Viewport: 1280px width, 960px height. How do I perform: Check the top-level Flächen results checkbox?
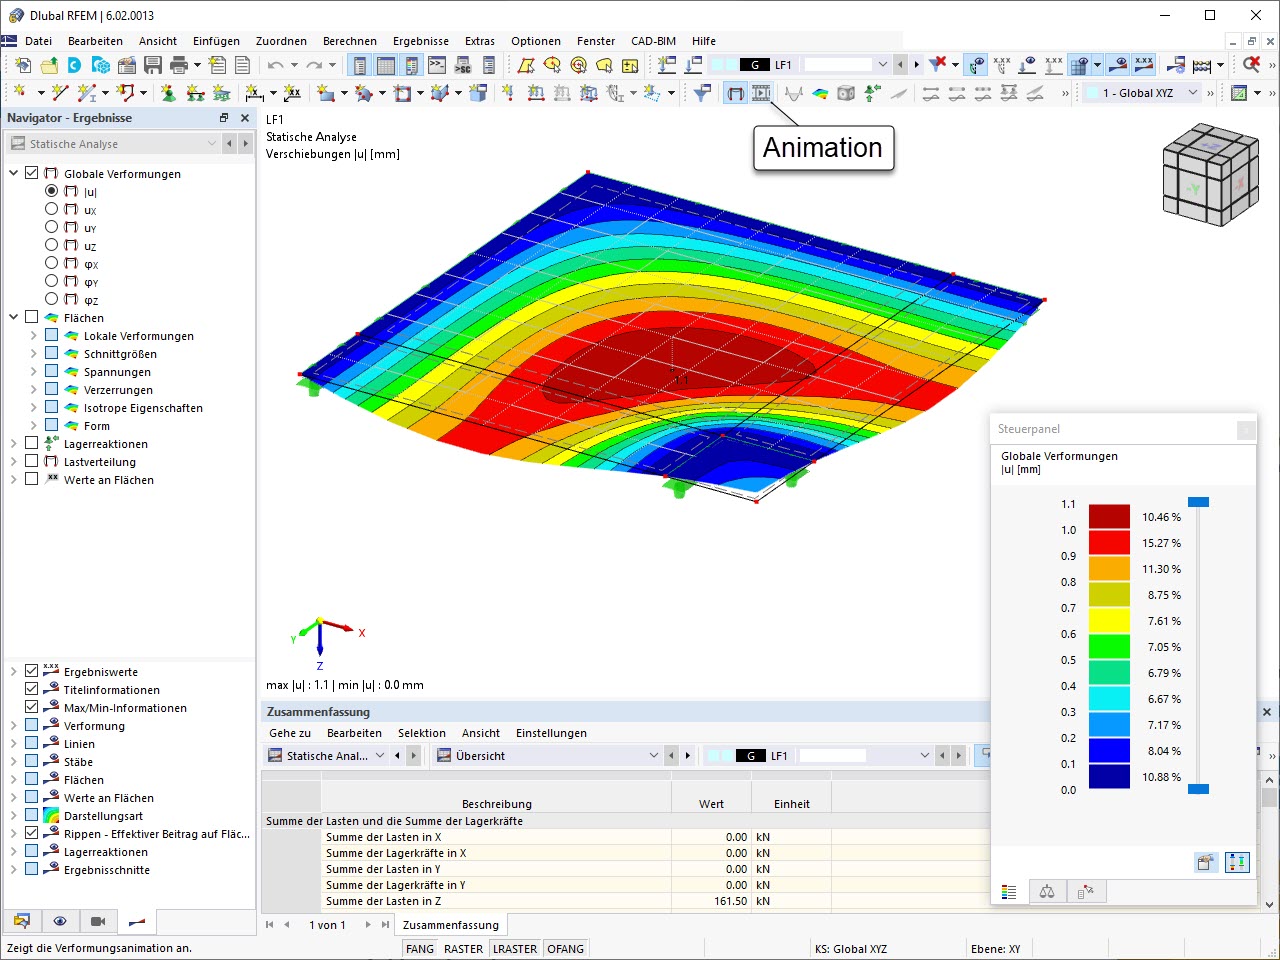32,317
